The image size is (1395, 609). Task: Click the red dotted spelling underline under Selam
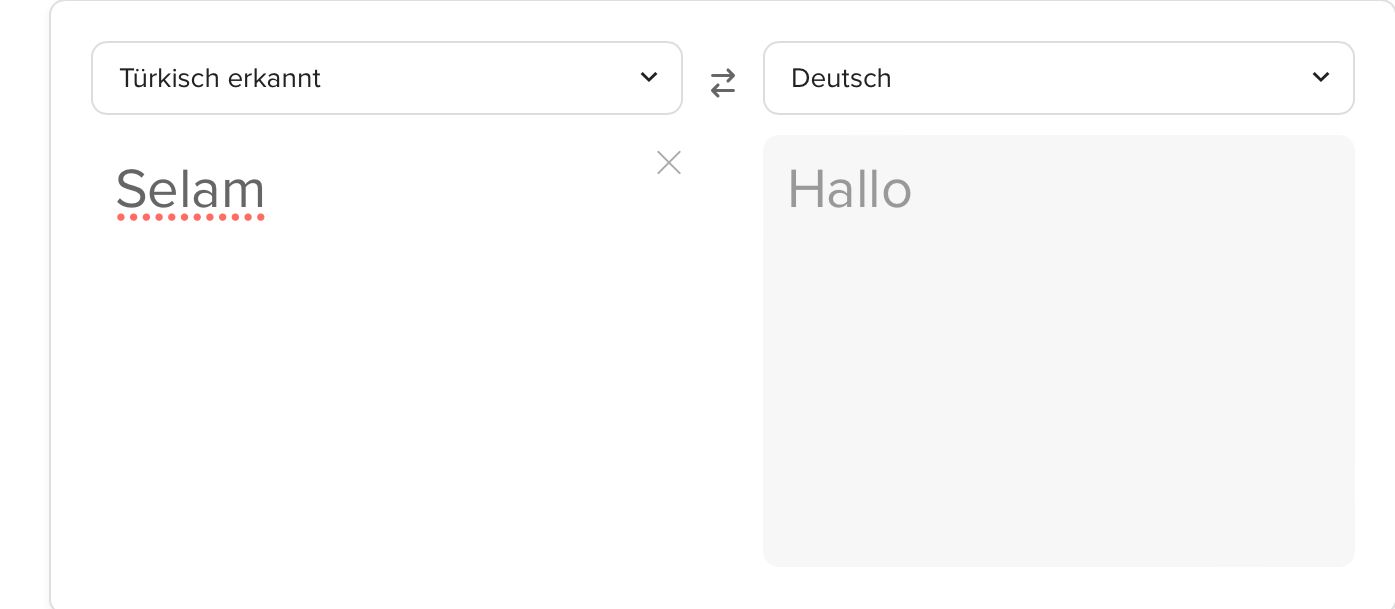(x=190, y=217)
